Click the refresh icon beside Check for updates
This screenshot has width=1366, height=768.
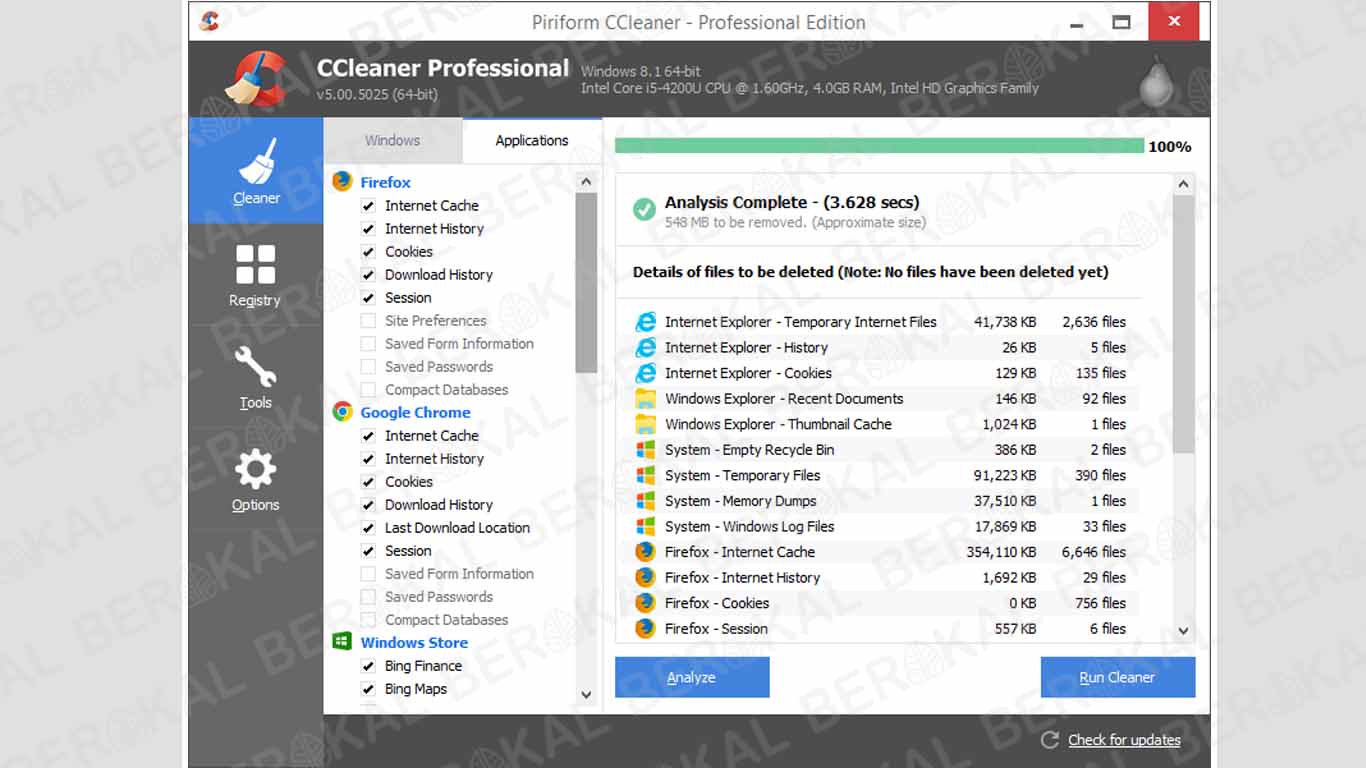pos(1050,740)
